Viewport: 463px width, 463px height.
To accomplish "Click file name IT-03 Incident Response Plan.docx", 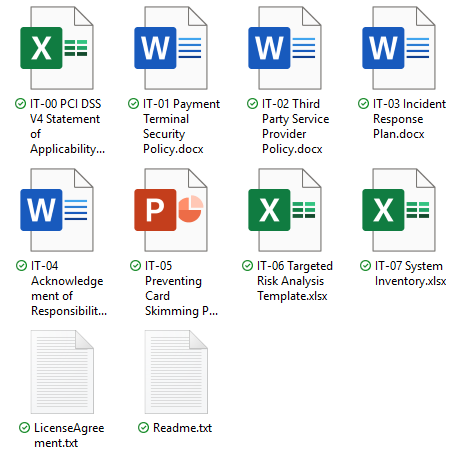I will (x=409, y=119).
